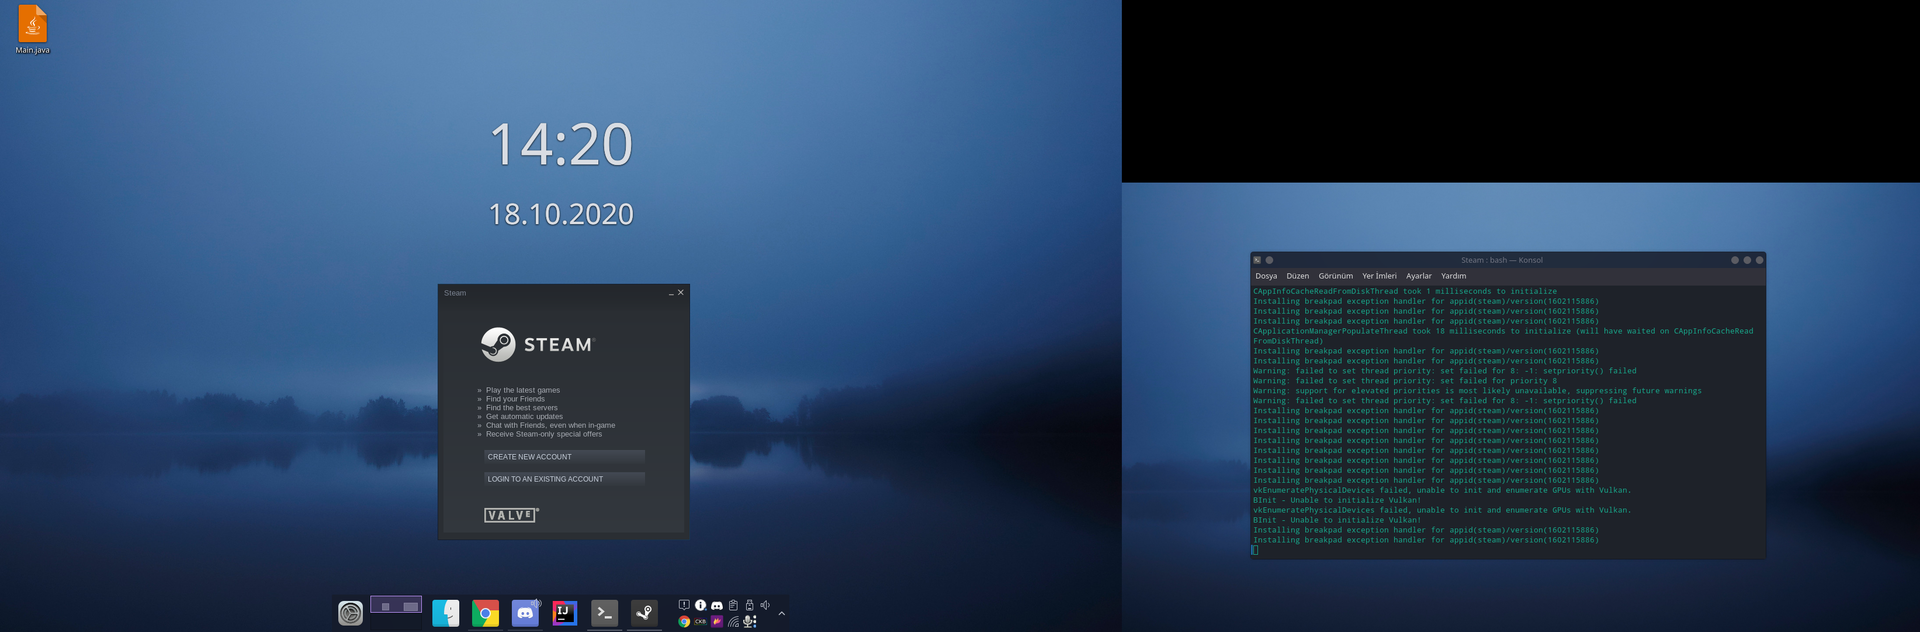
Task: Open Discord from the dock
Action: coord(525,613)
